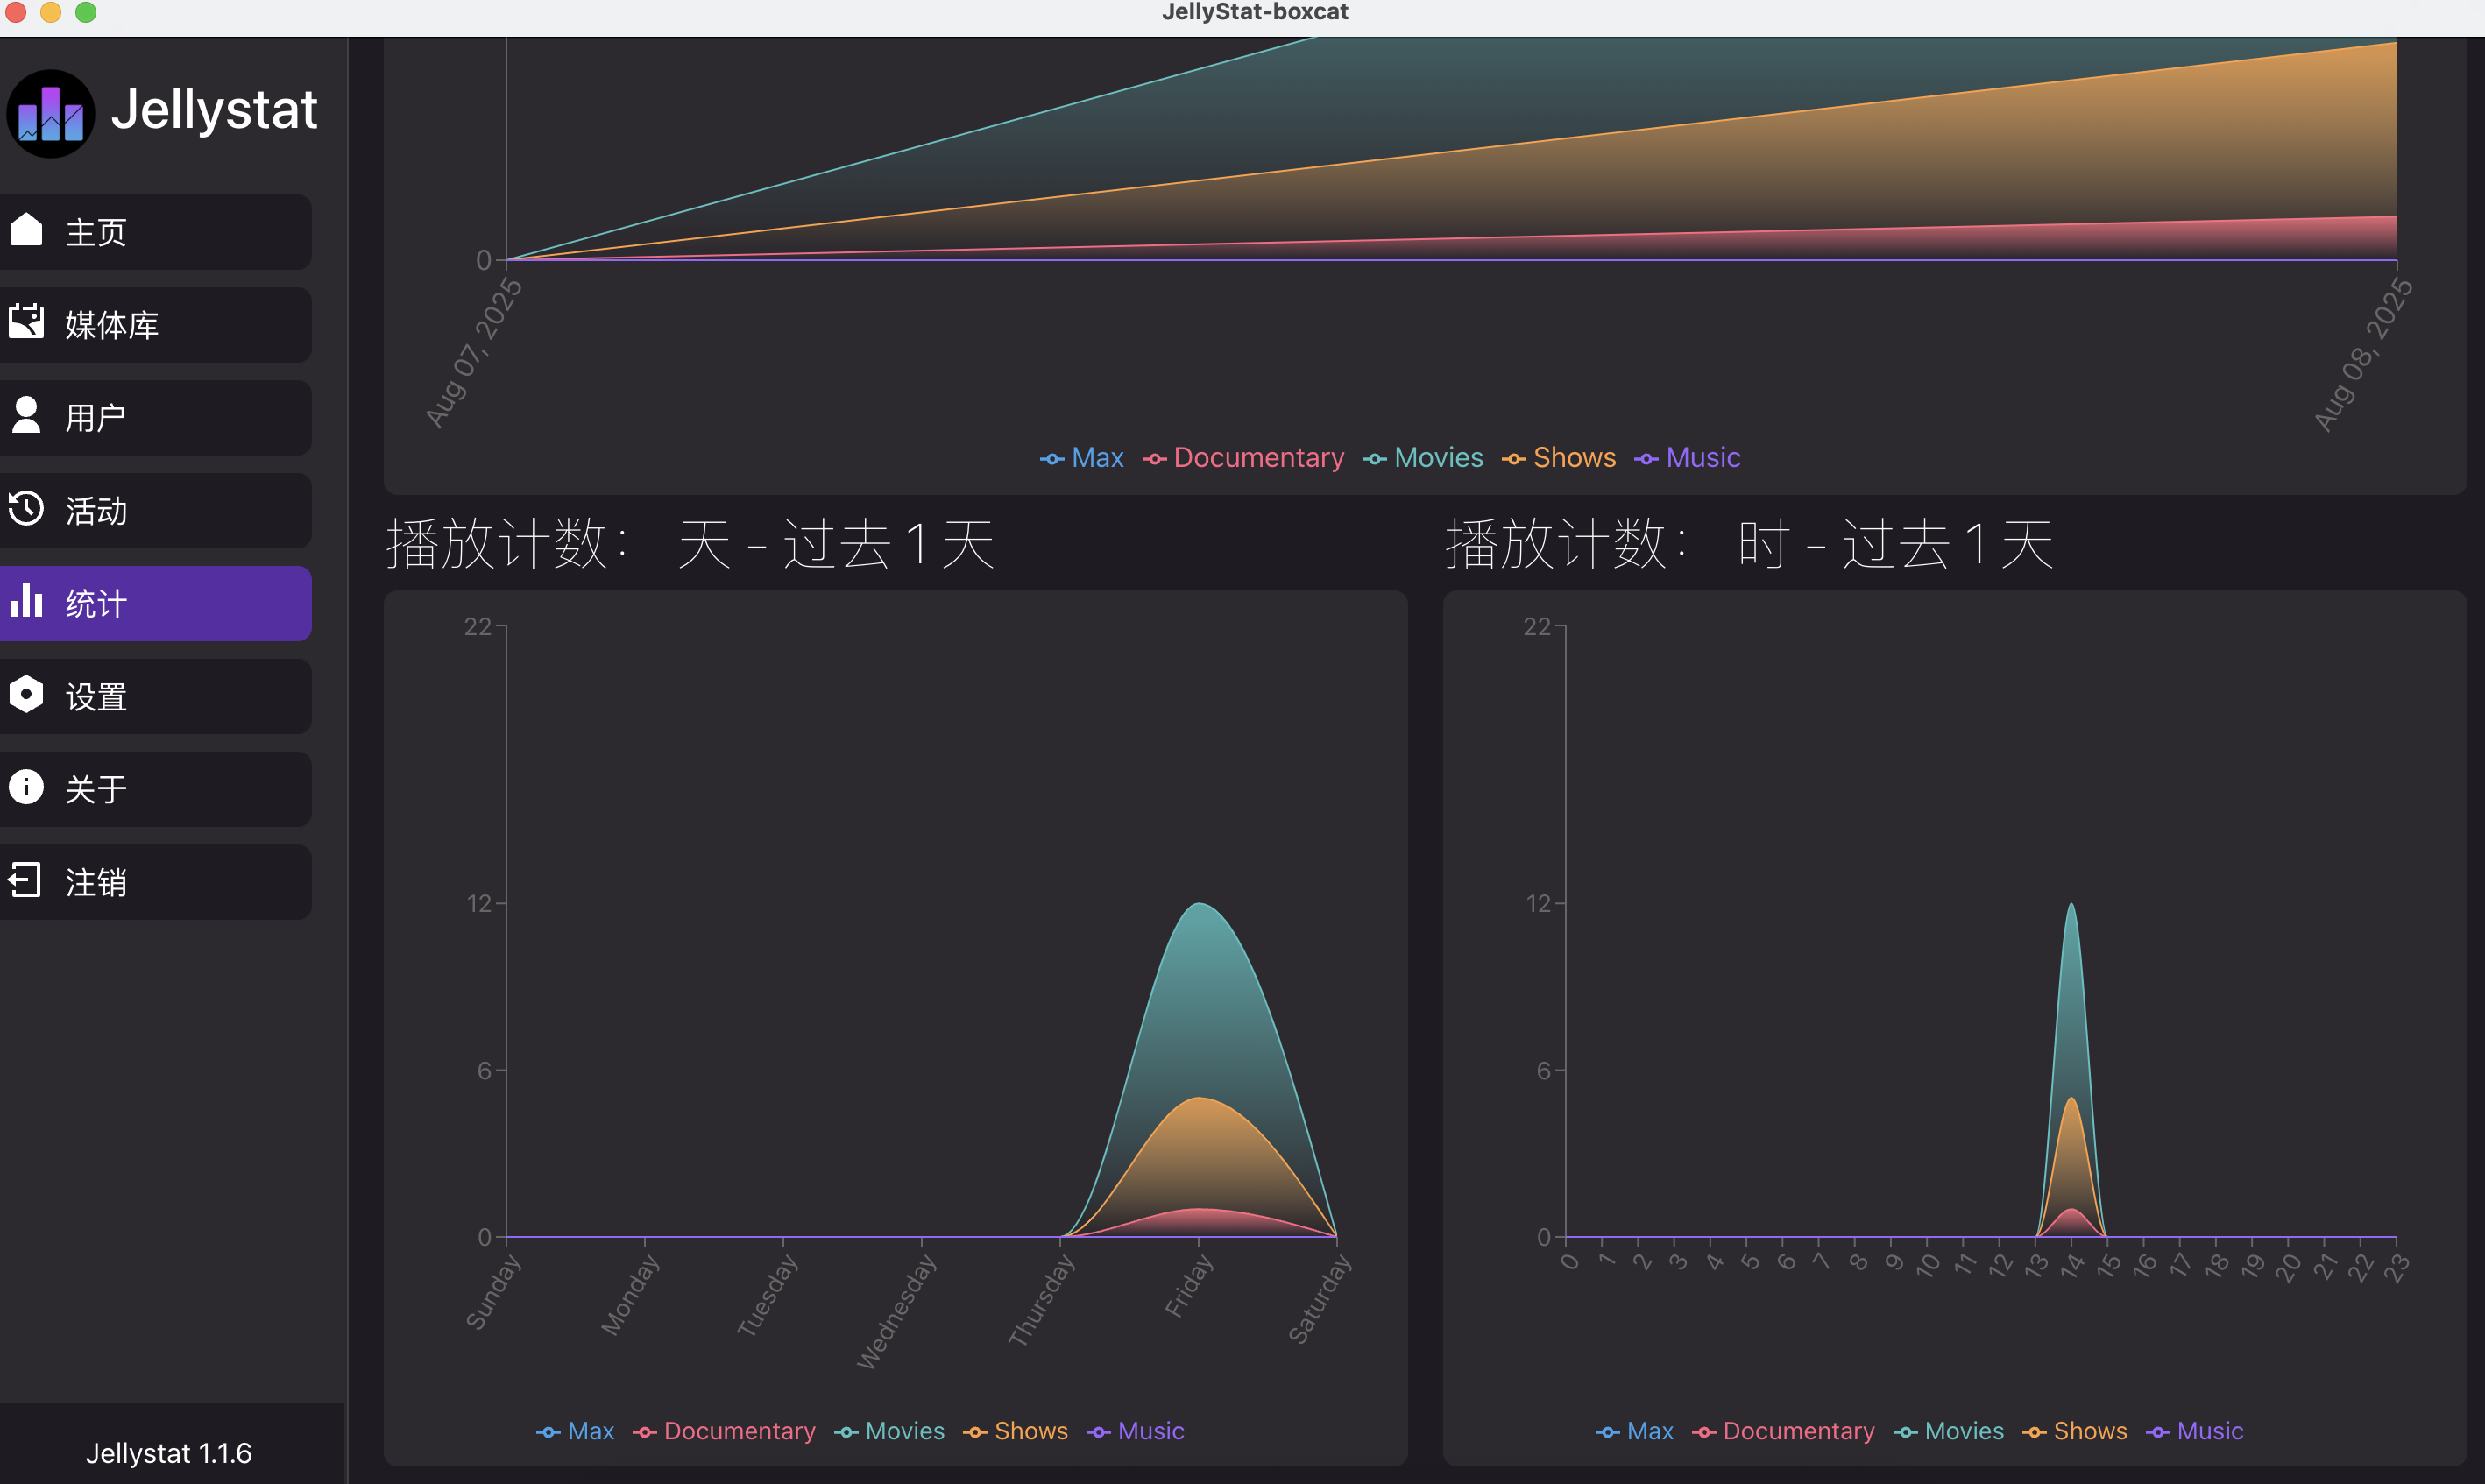Screen dimensions: 2485x1484
Task: Hide Movies series in daily play count chart
Action: [x=889, y=1431]
